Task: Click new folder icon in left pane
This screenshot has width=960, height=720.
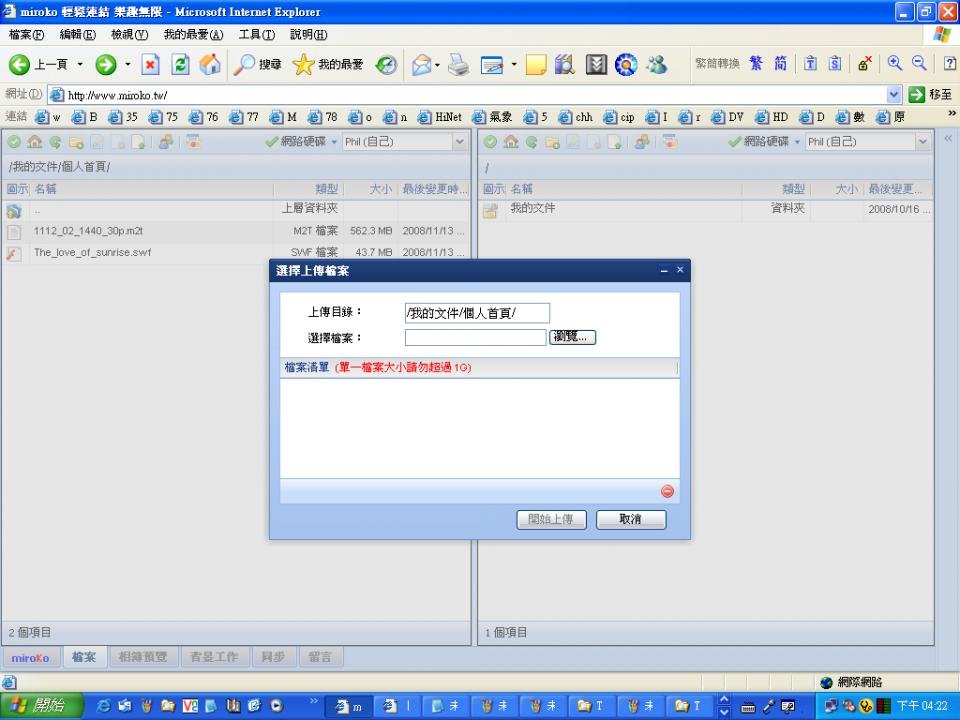Action: point(76,143)
